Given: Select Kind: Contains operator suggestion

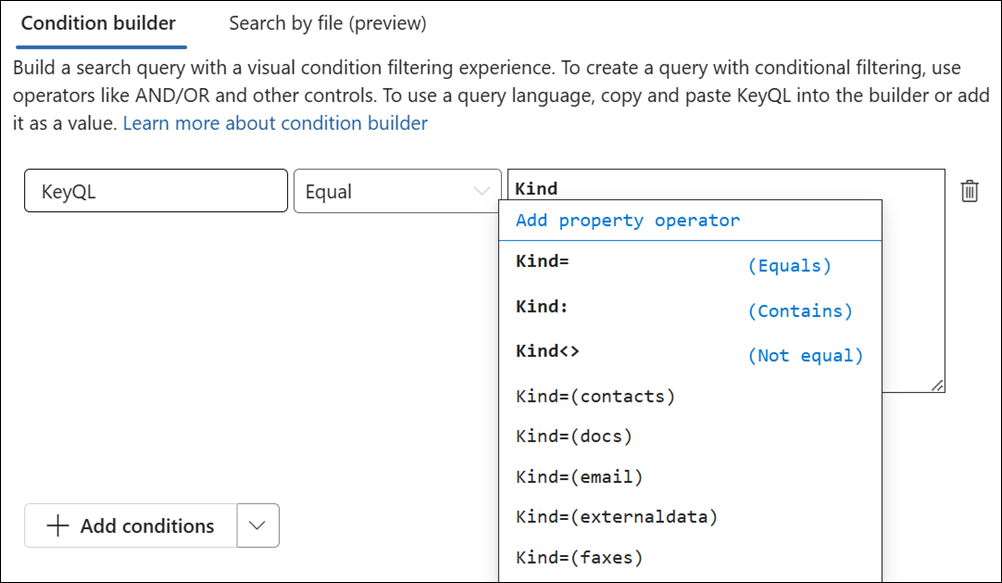Looking at the screenshot, I should click(x=690, y=311).
